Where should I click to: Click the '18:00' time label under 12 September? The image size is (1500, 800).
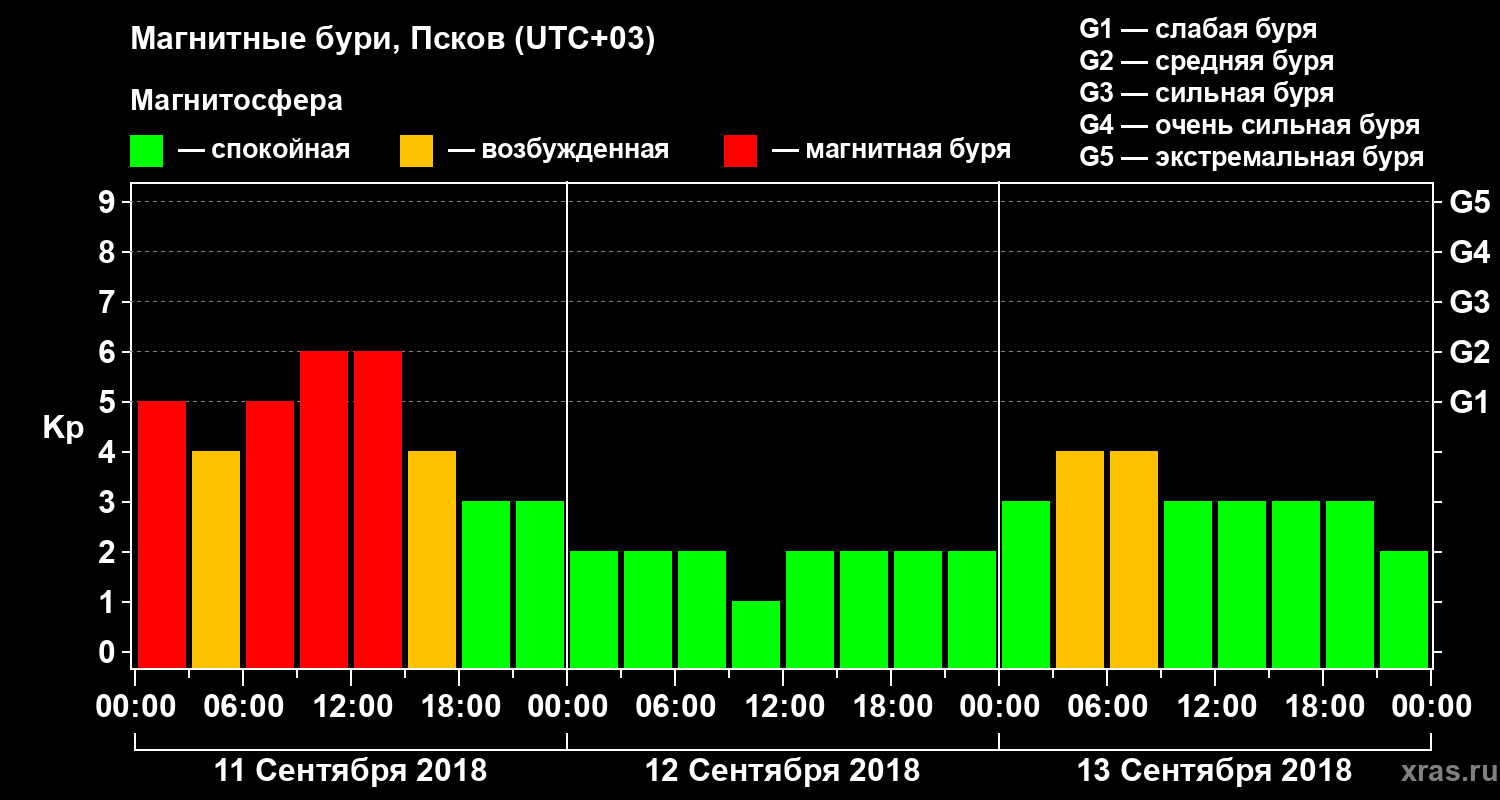pos(891,707)
